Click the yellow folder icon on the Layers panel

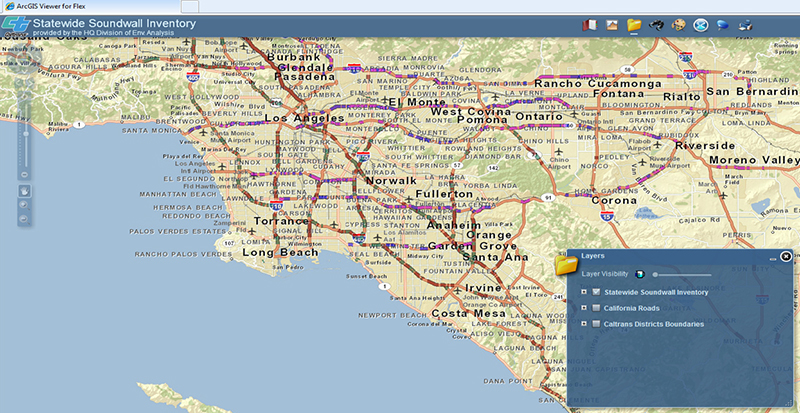tap(567, 265)
